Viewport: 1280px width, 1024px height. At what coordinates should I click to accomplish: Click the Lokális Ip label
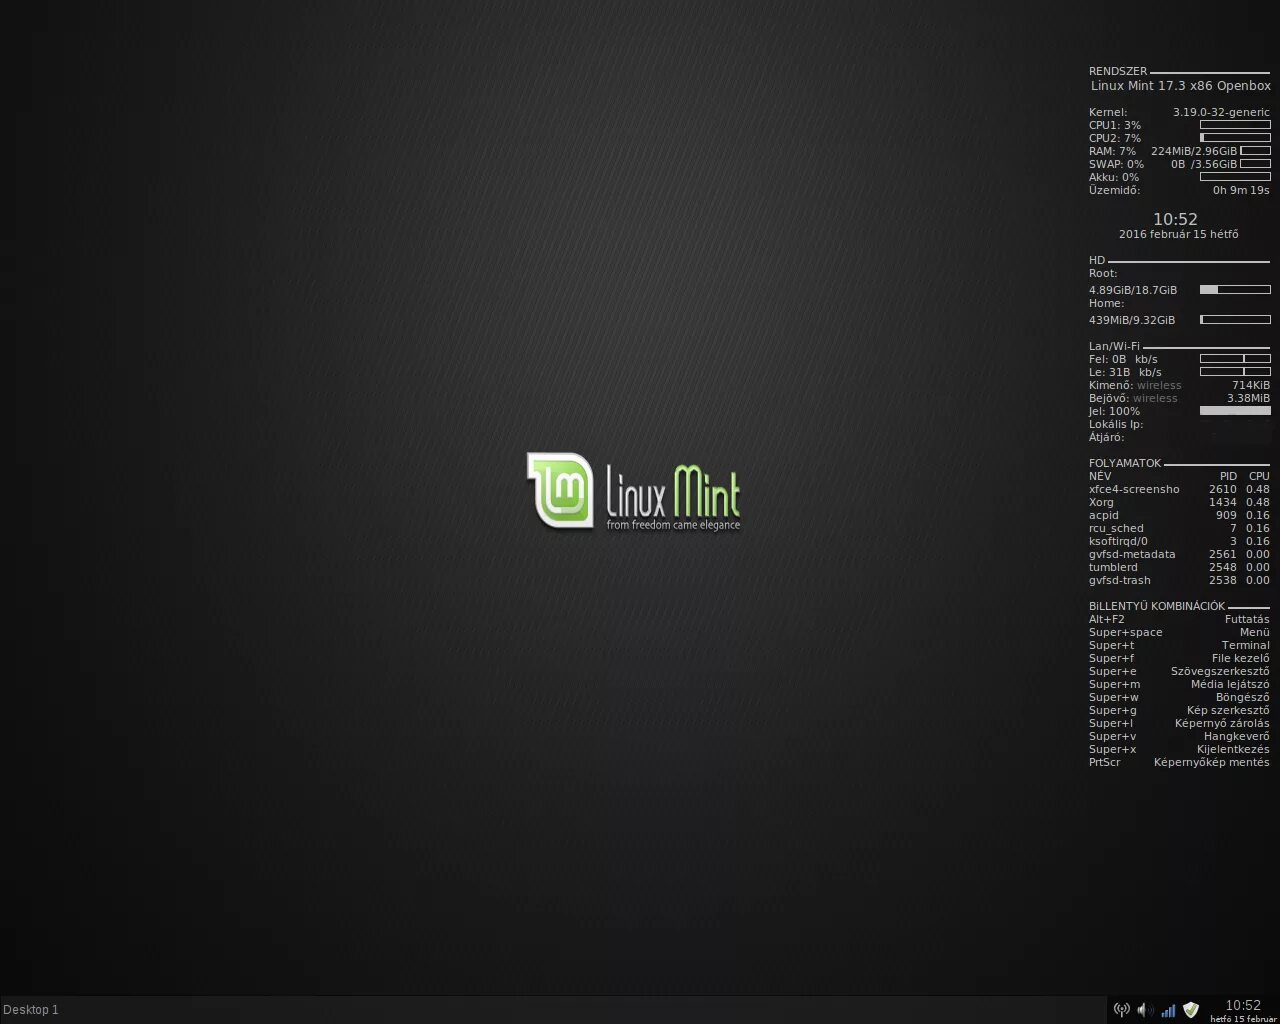(1116, 424)
